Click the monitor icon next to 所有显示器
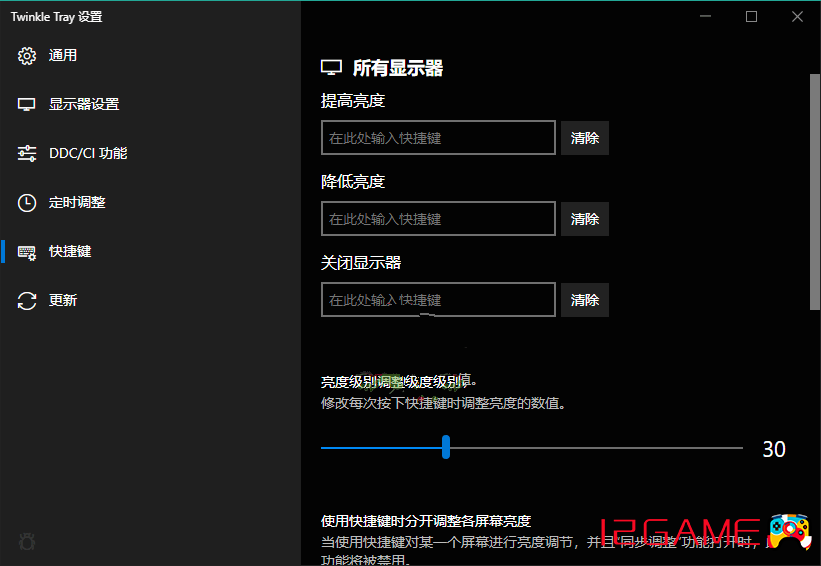Viewport: 821px width, 566px height. pos(331,68)
